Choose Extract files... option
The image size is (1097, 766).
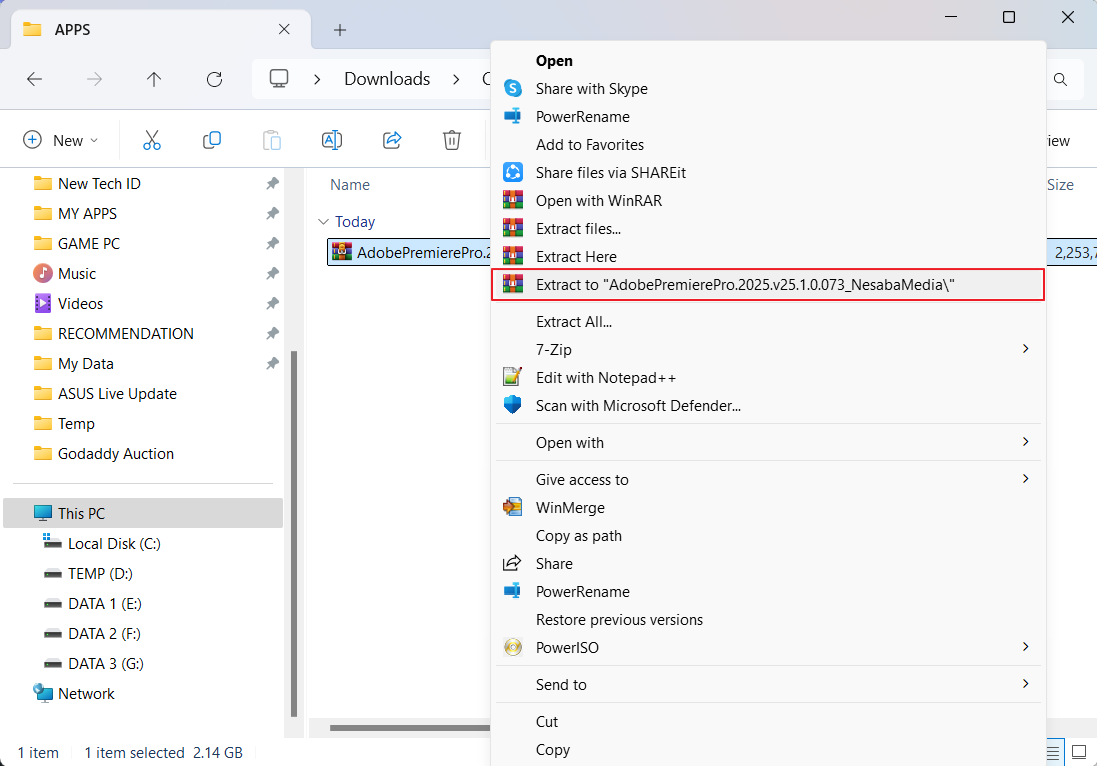(768, 228)
